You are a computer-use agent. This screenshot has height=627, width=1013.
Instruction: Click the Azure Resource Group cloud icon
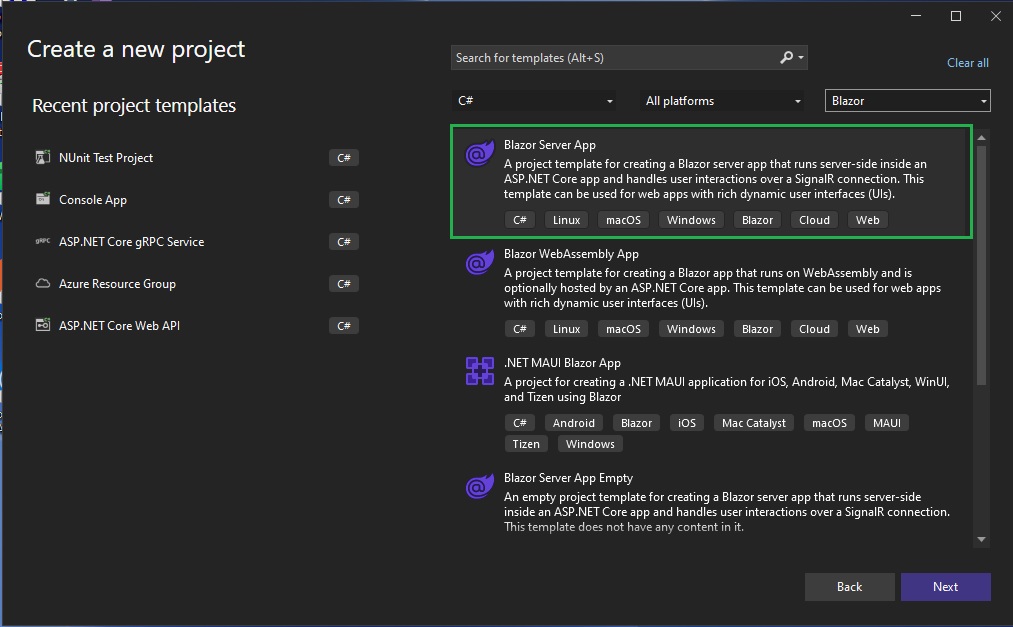click(x=43, y=283)
